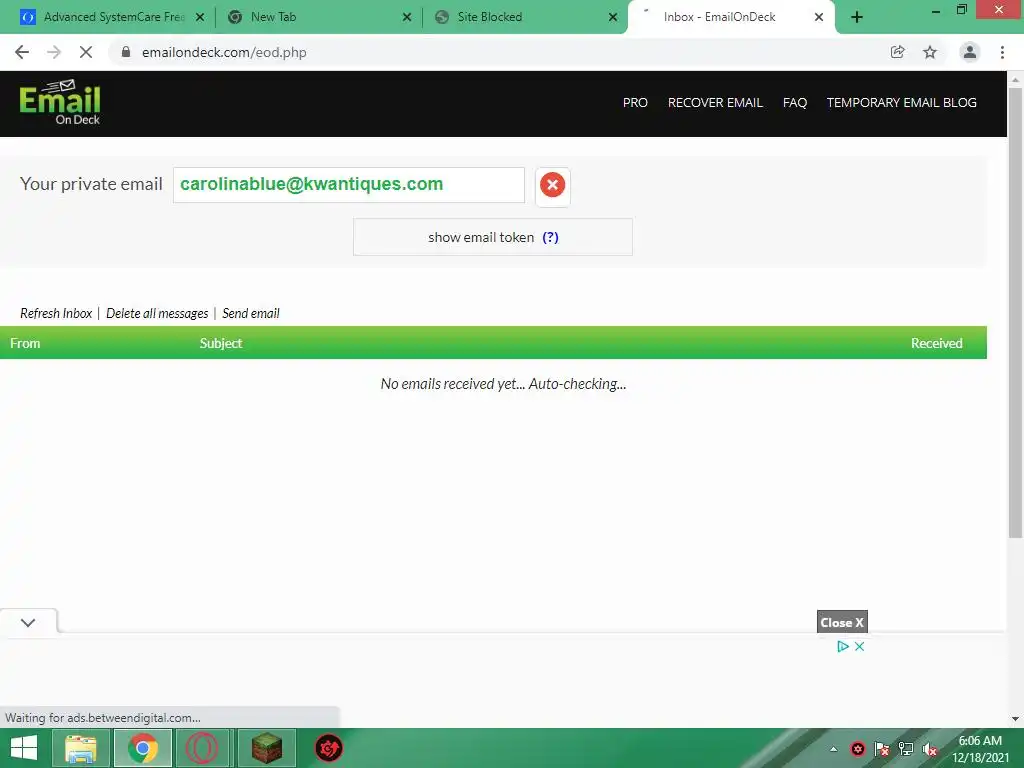Viewport: 1024px width, 768px height.
Task: Close the Inbox - EmailOnDeck tab
Action: tap(819, 18)
